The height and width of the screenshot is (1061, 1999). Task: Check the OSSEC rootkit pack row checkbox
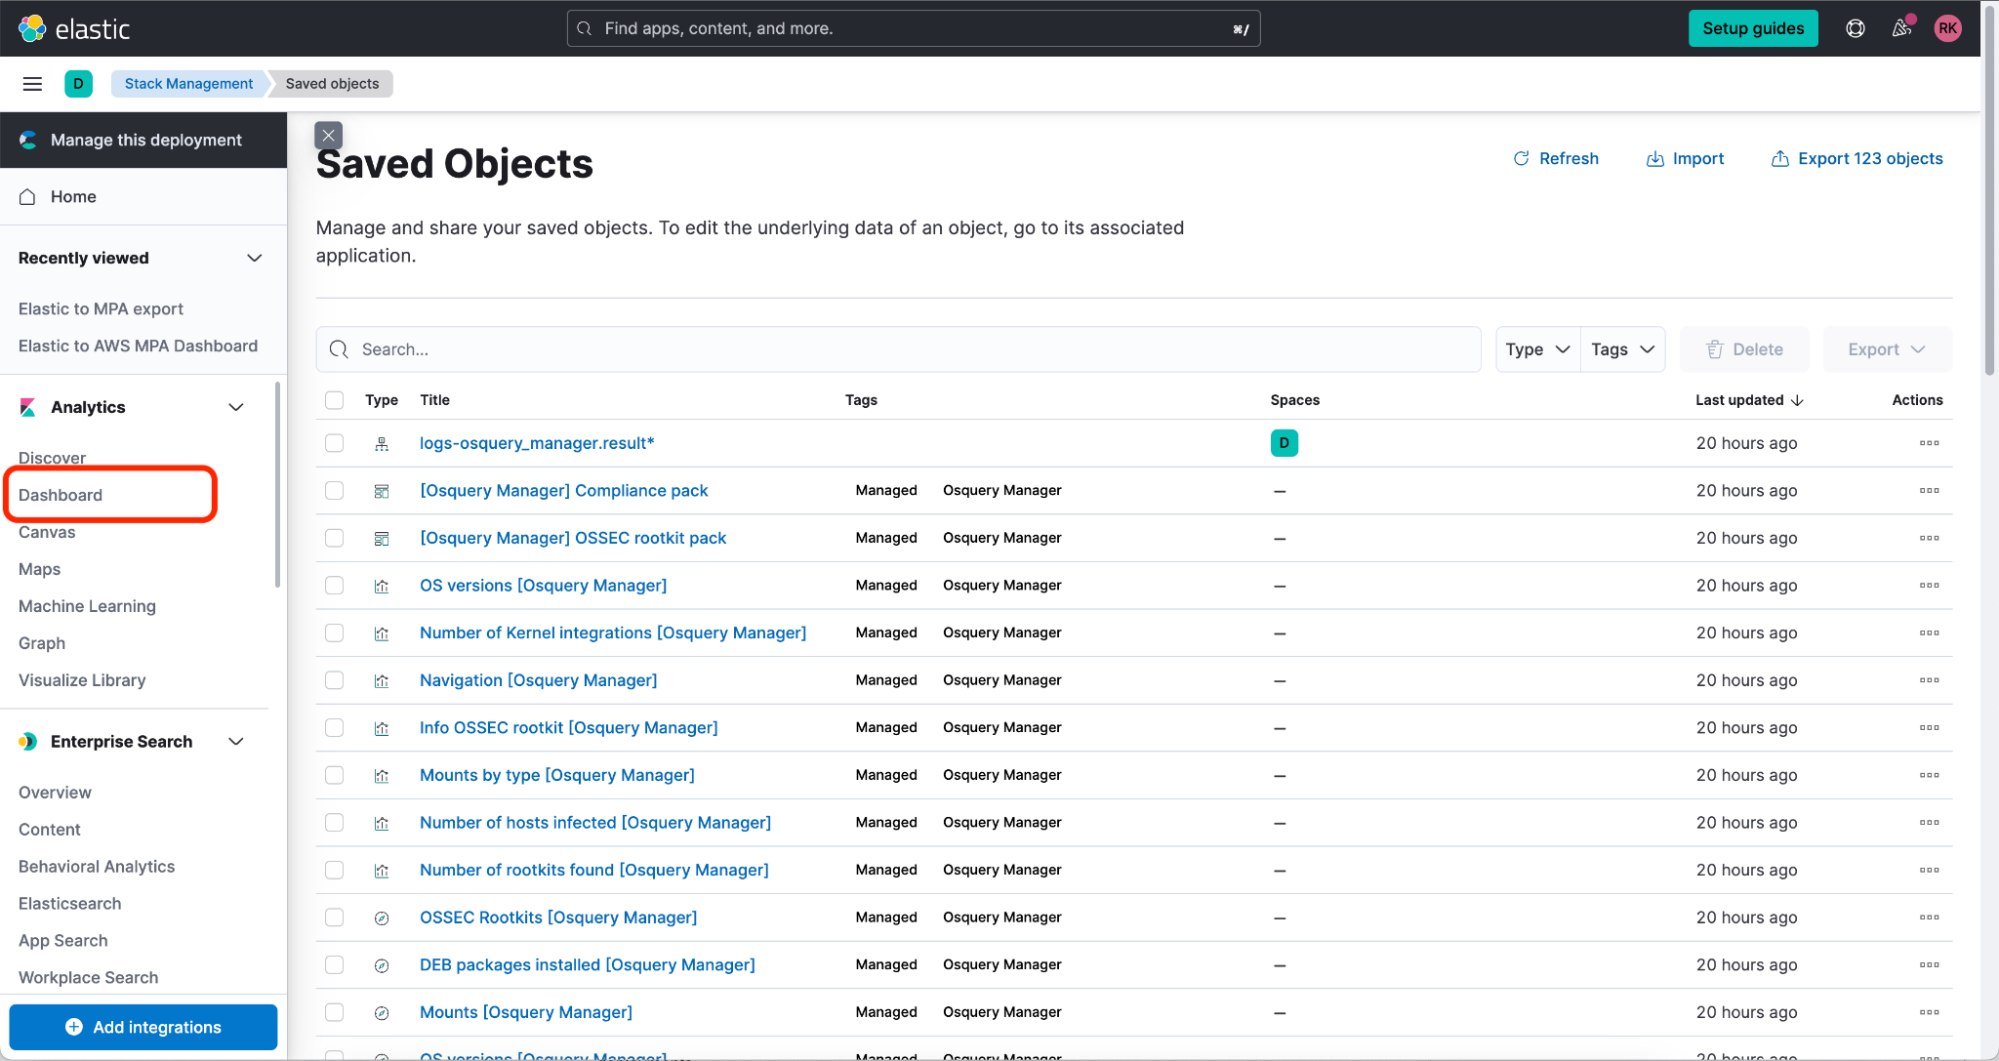coord(334,538)
